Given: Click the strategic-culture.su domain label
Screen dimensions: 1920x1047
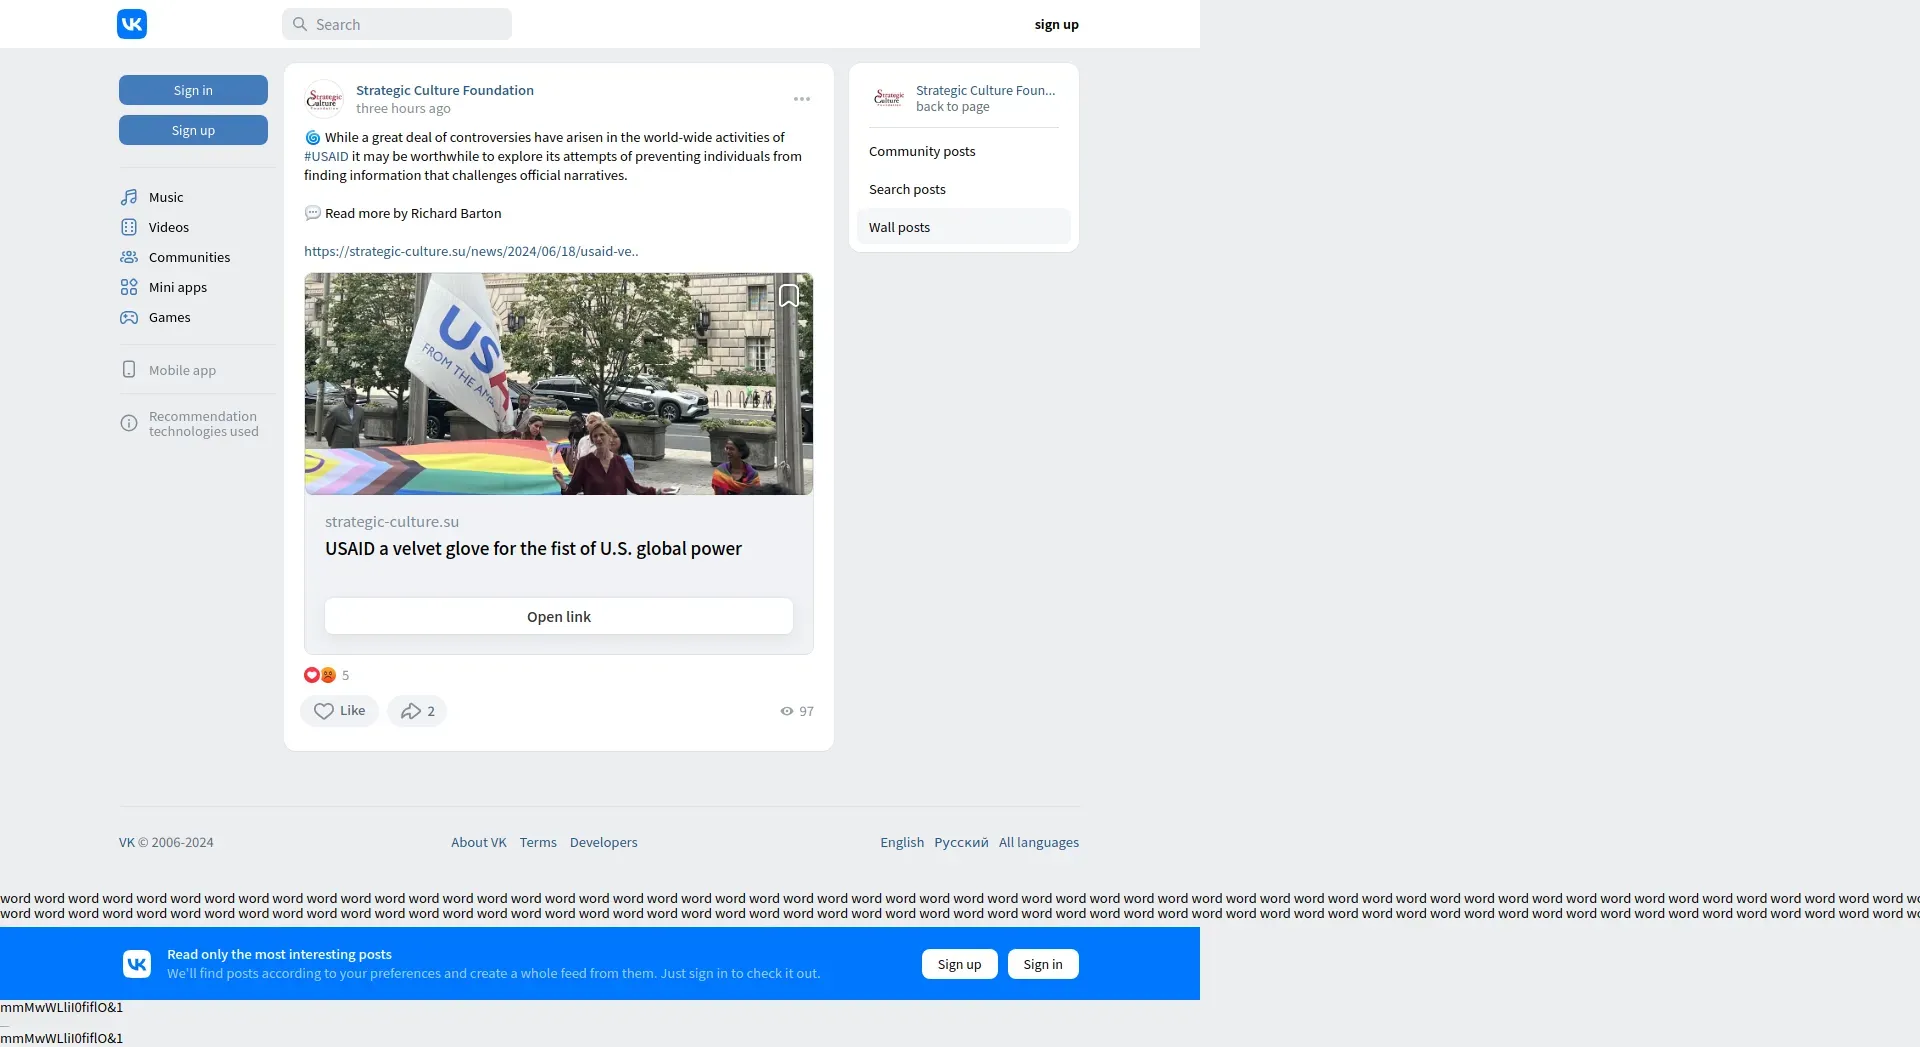Looking at the screenshot, I should (392, 521).
